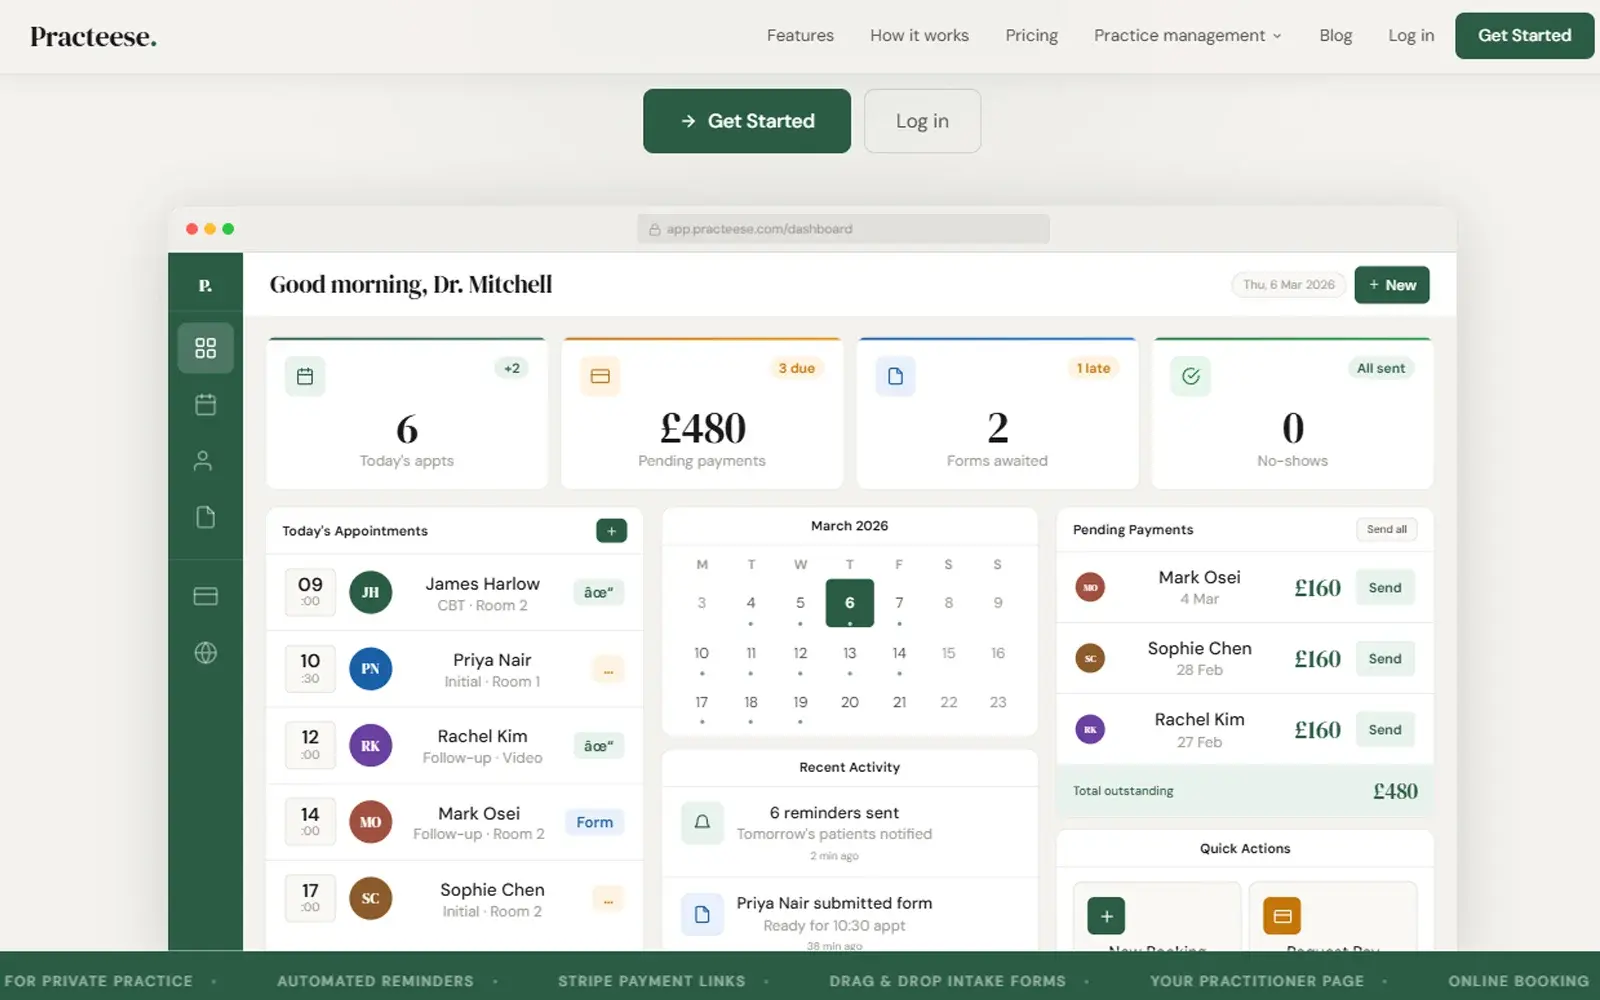Click Send all in Pending Payments
Image resolution: width=1600 pixels, height=1000 pixels.
[x=1386, y=530]
